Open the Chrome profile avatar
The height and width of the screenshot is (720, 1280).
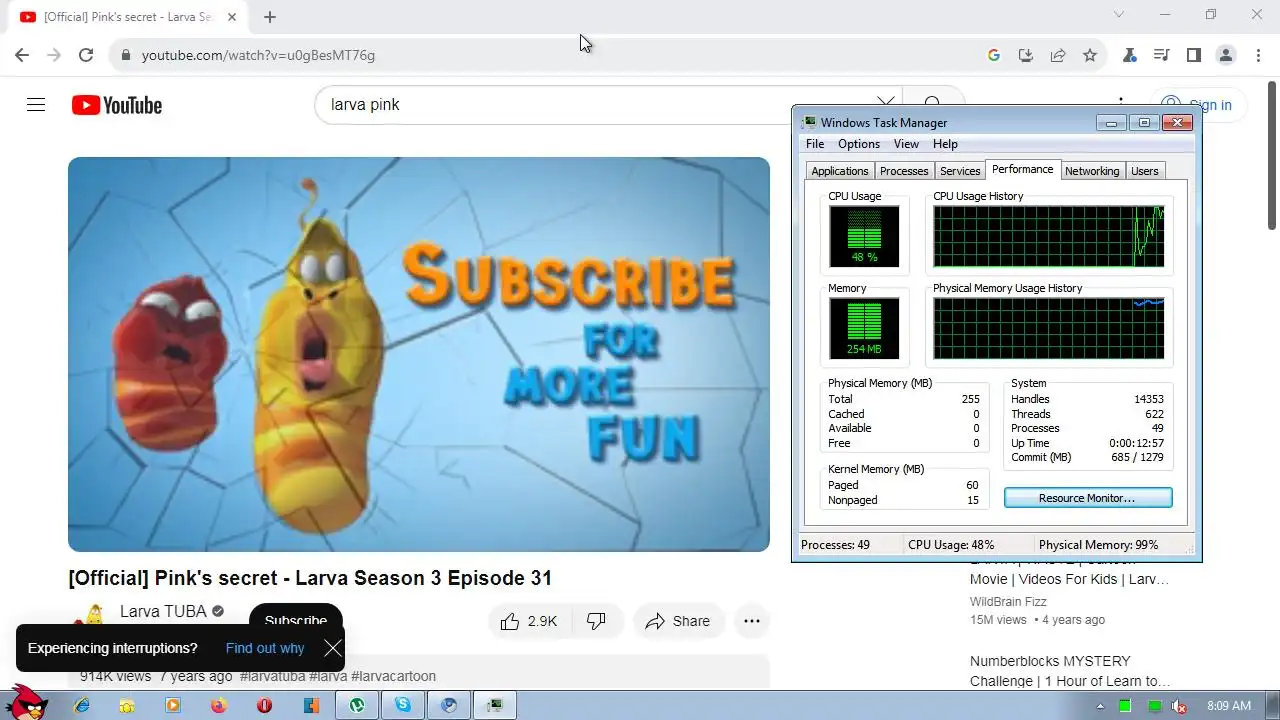1225,55
